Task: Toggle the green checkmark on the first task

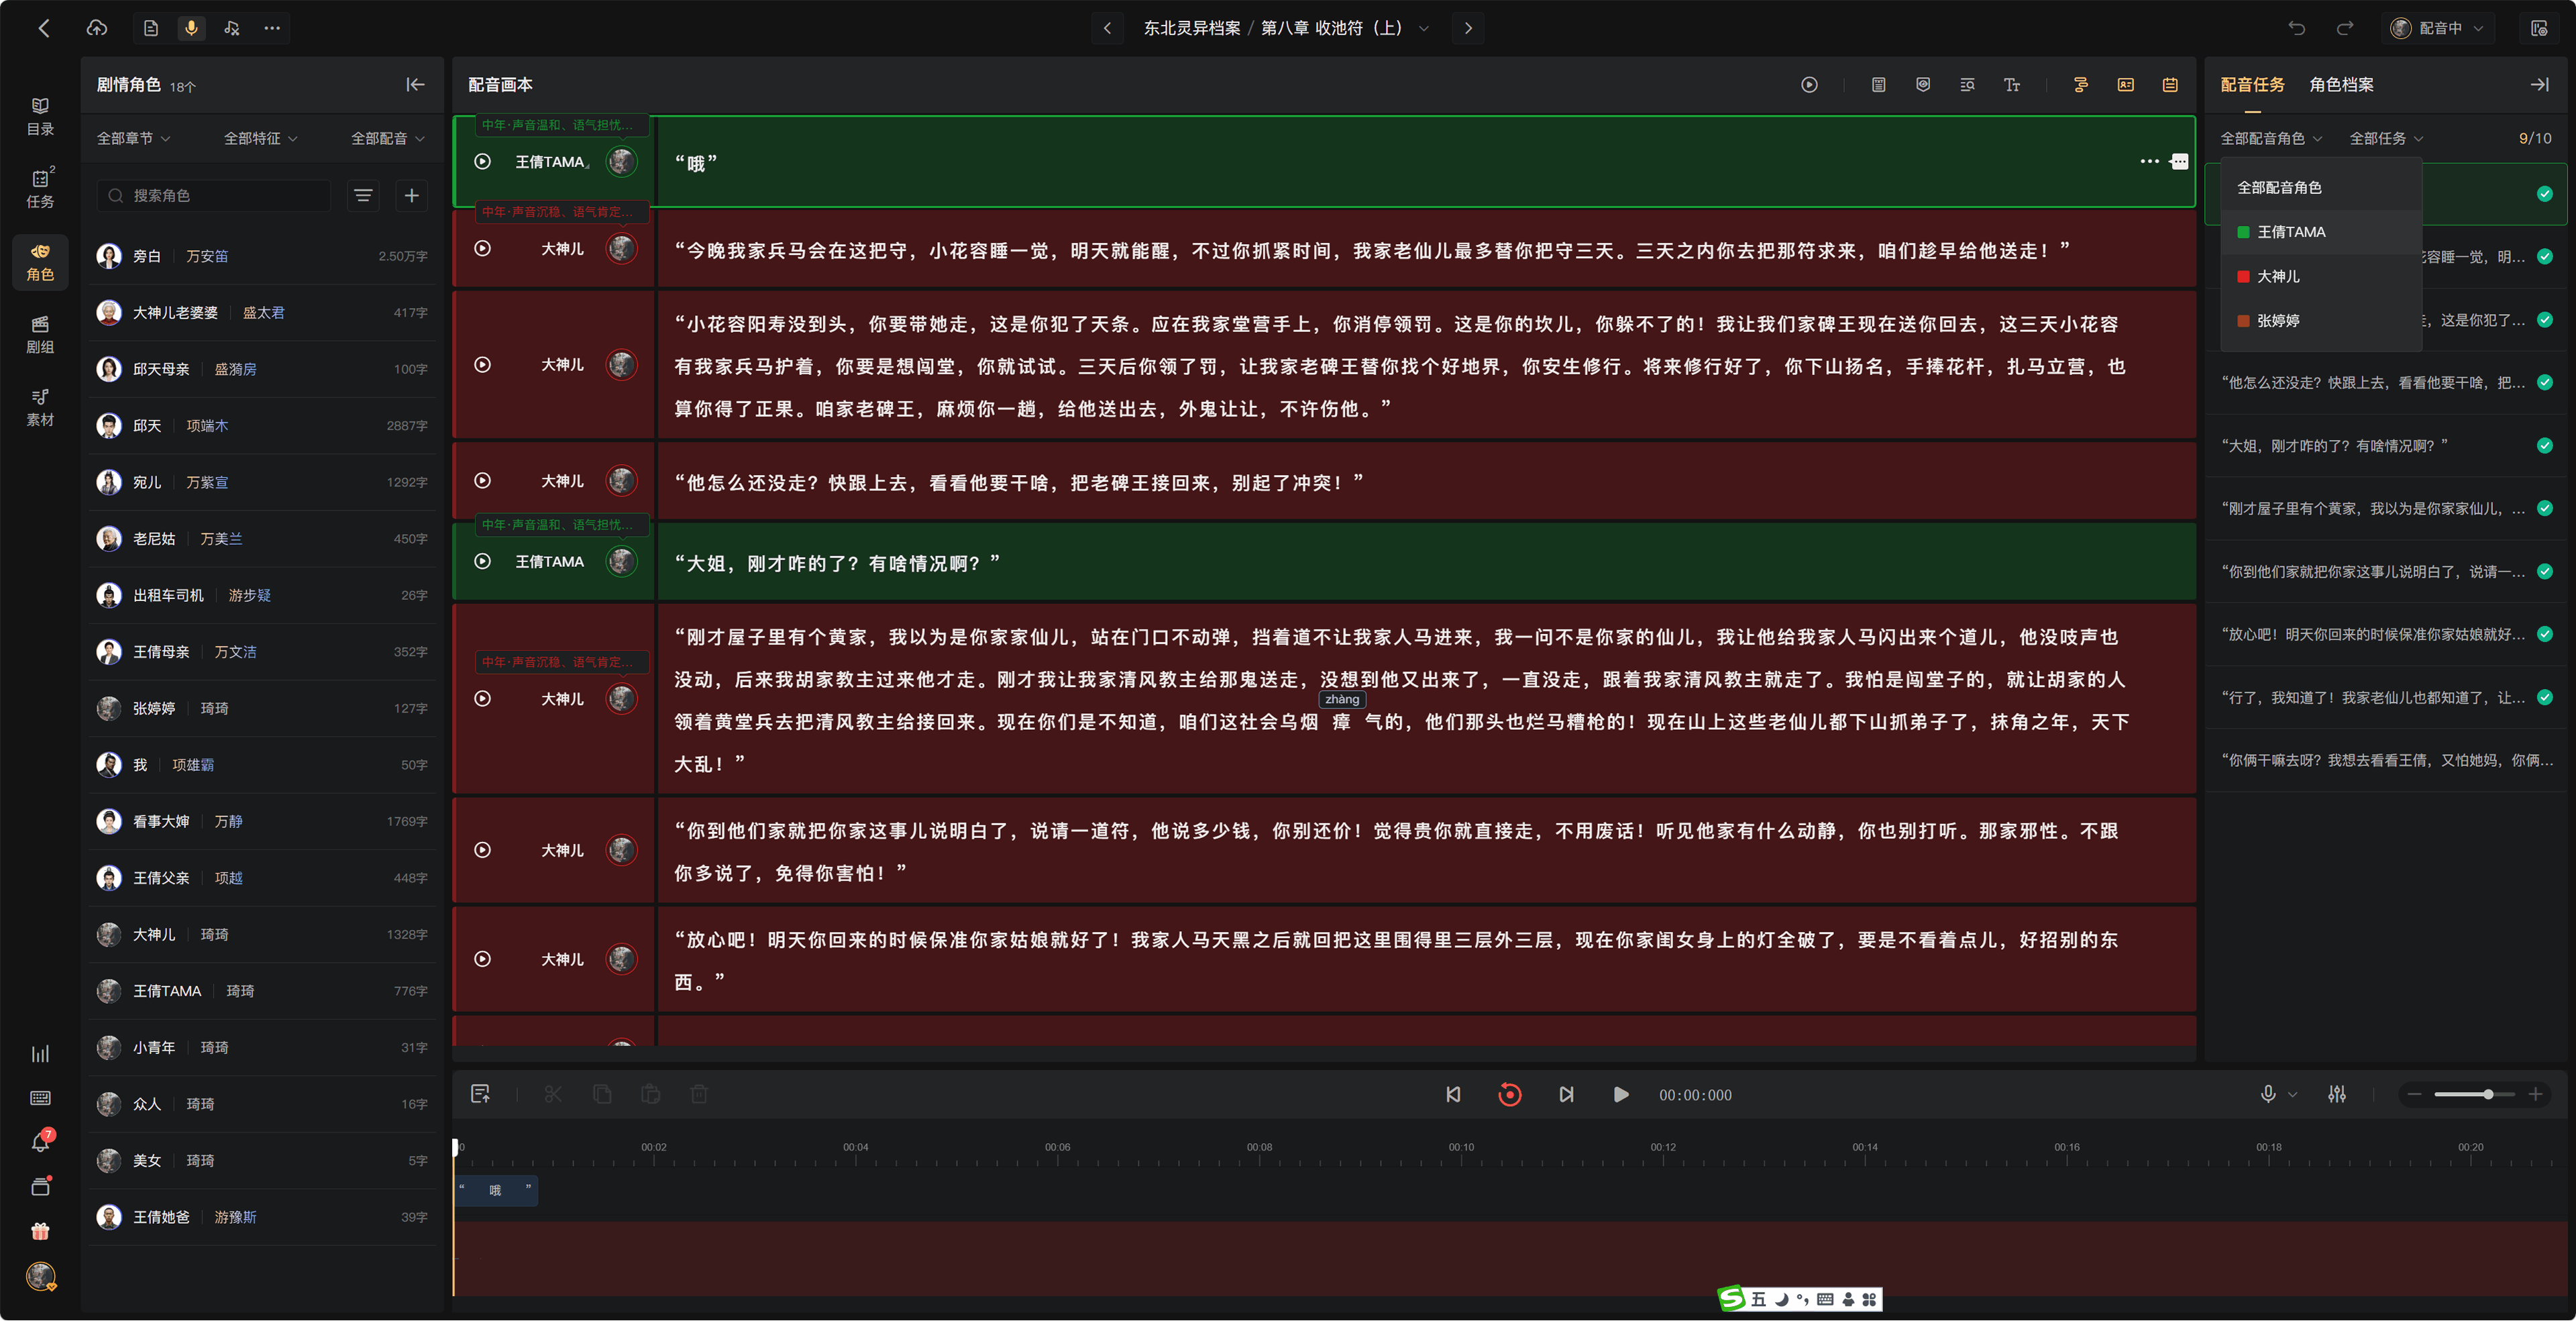Action: tap(2545, 194)
